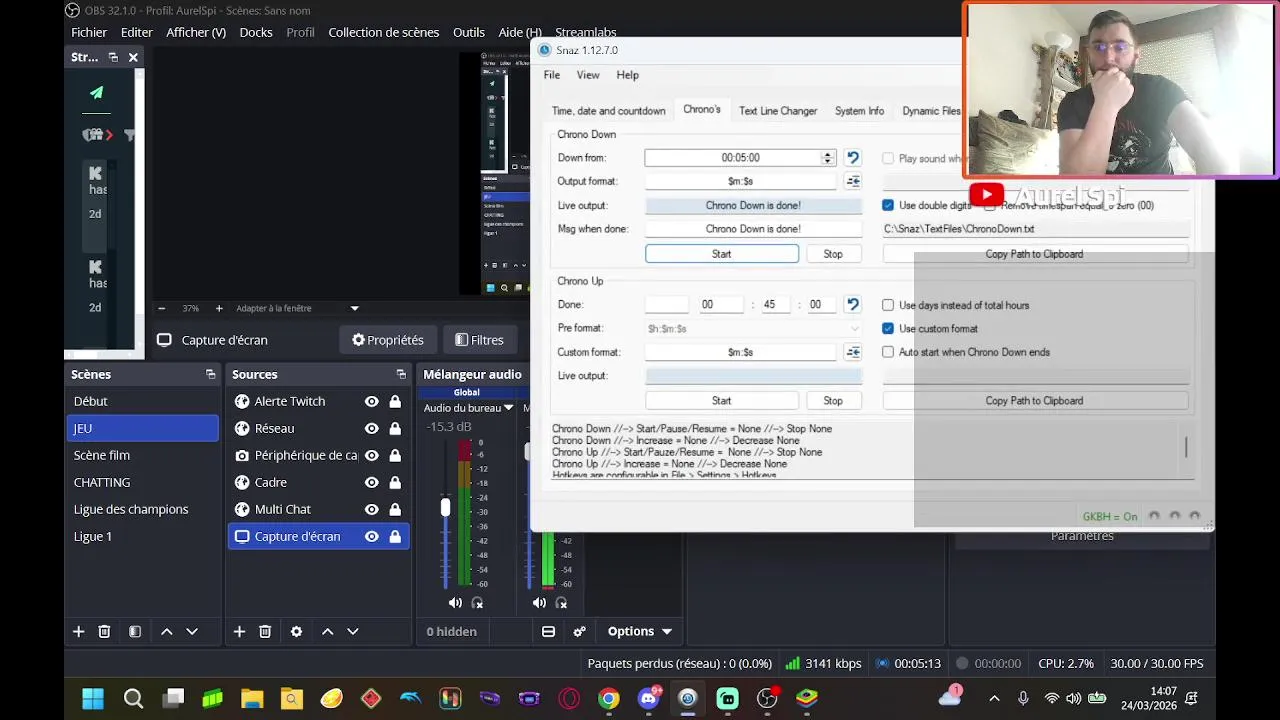Open the Docks menu in OBS
This screenshot has width=1280, height=720.
point(256,32)
